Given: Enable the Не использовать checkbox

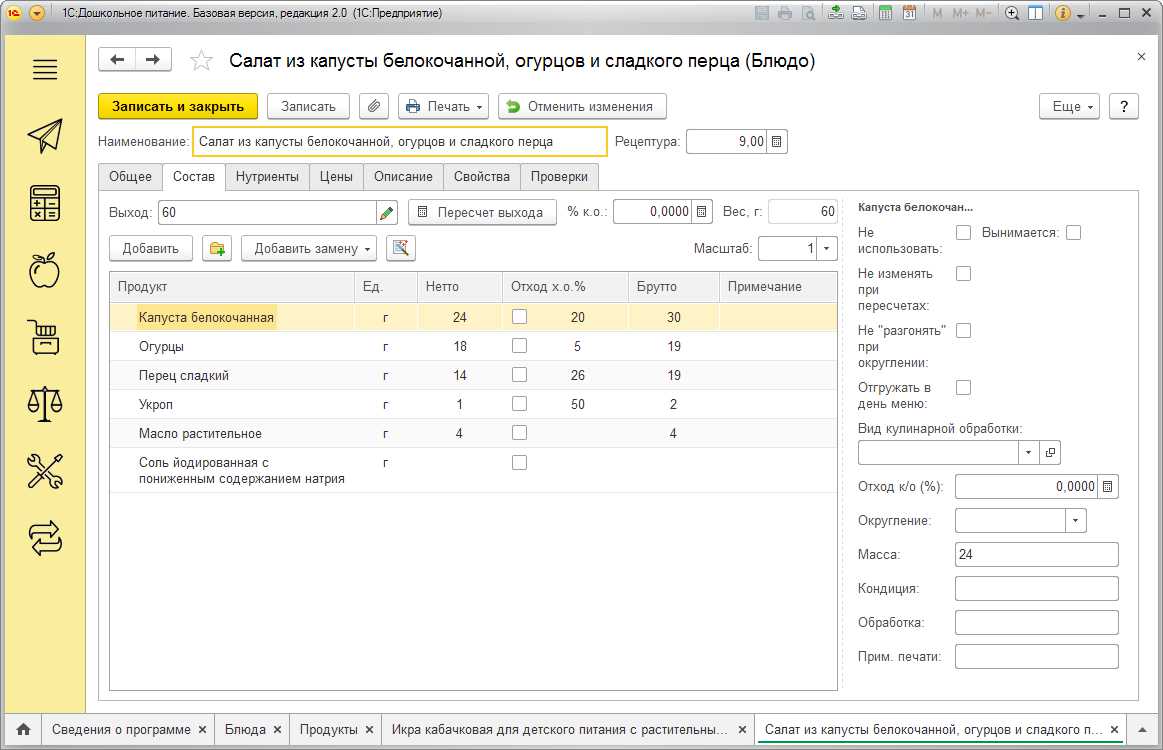Looking at the screenshot, I should (x=963, y=233).
